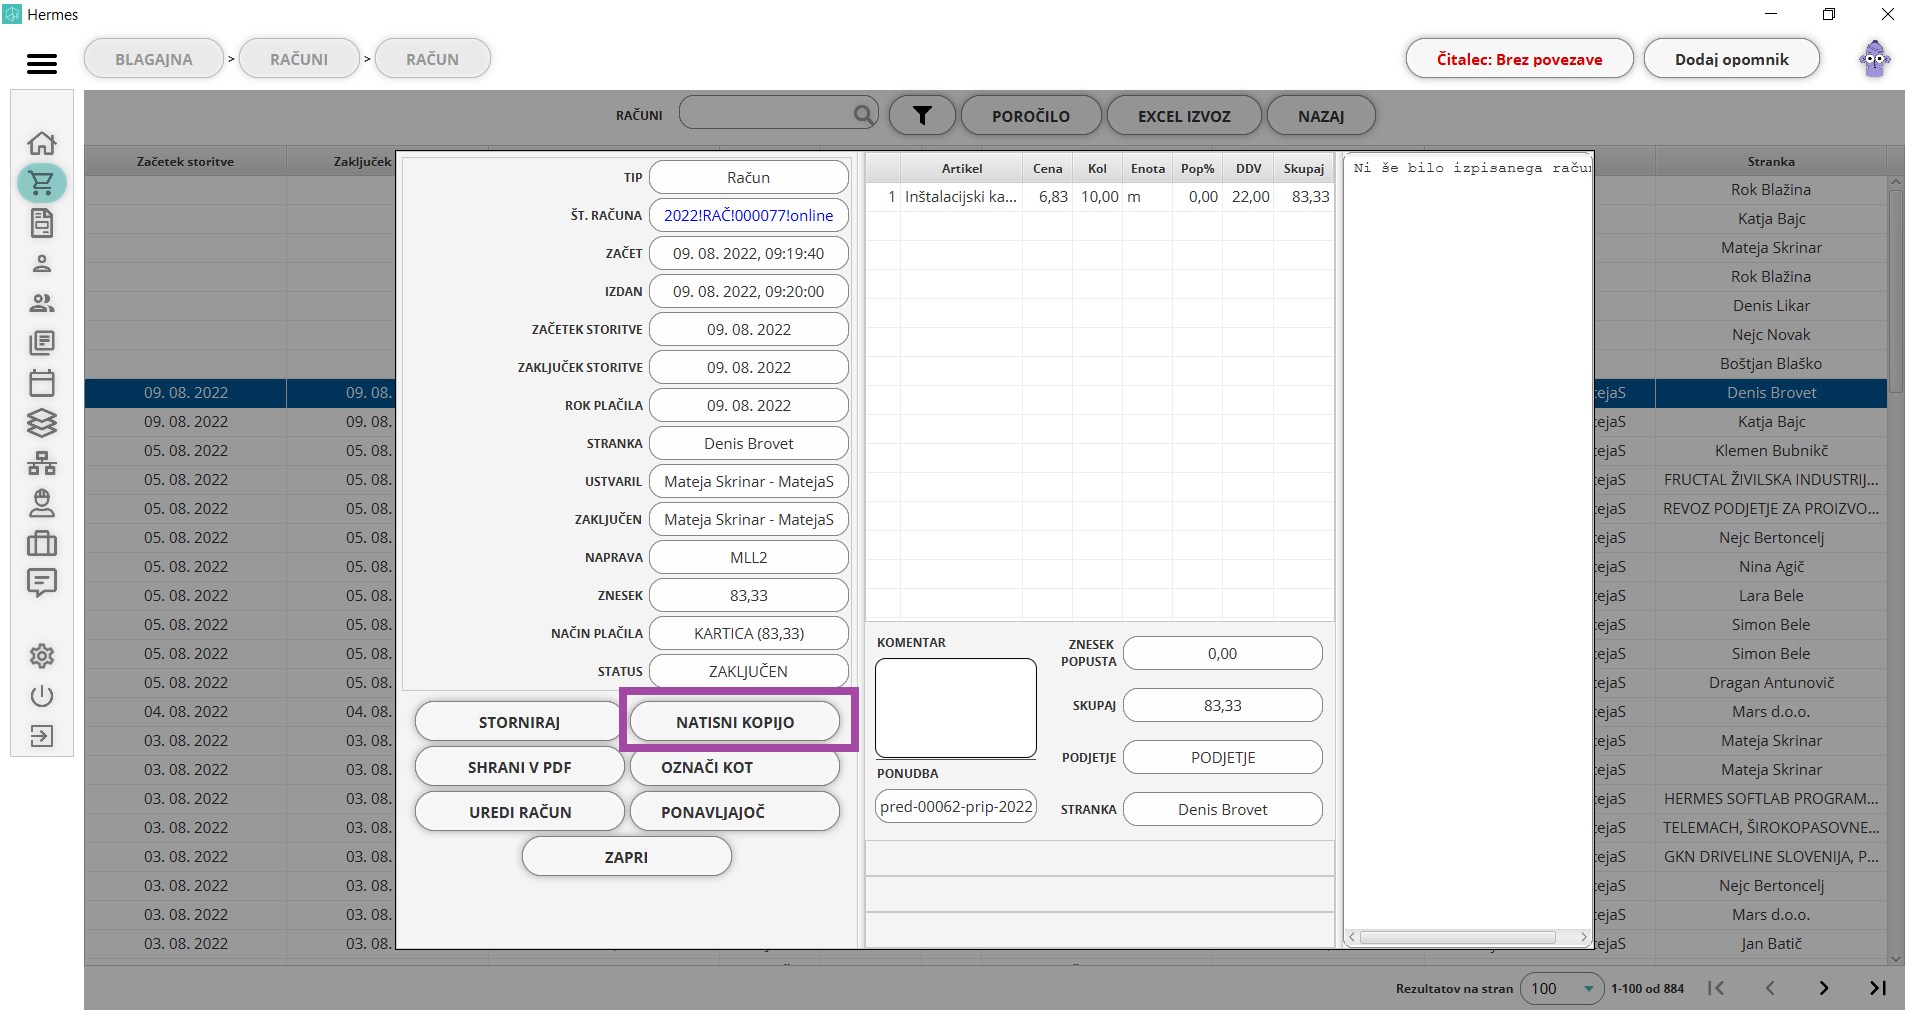Open the shopping cart sidebar icon
The image size is (1920, 1028).
[x=42, y=183]
